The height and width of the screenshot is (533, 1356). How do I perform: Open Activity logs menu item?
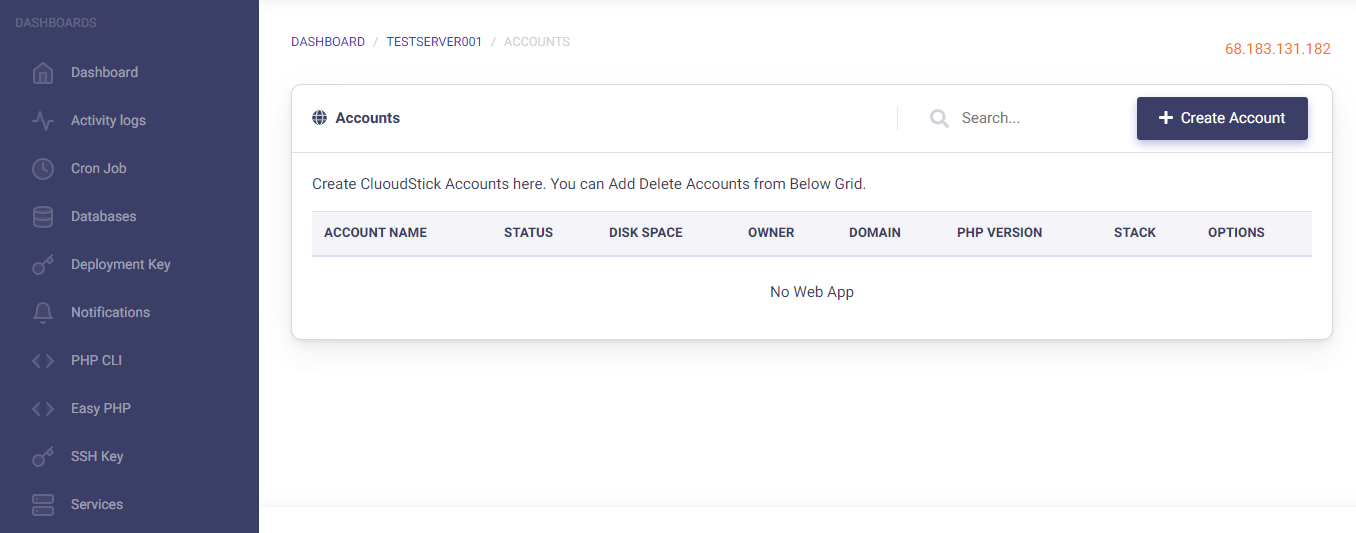[x=108, y=120]
